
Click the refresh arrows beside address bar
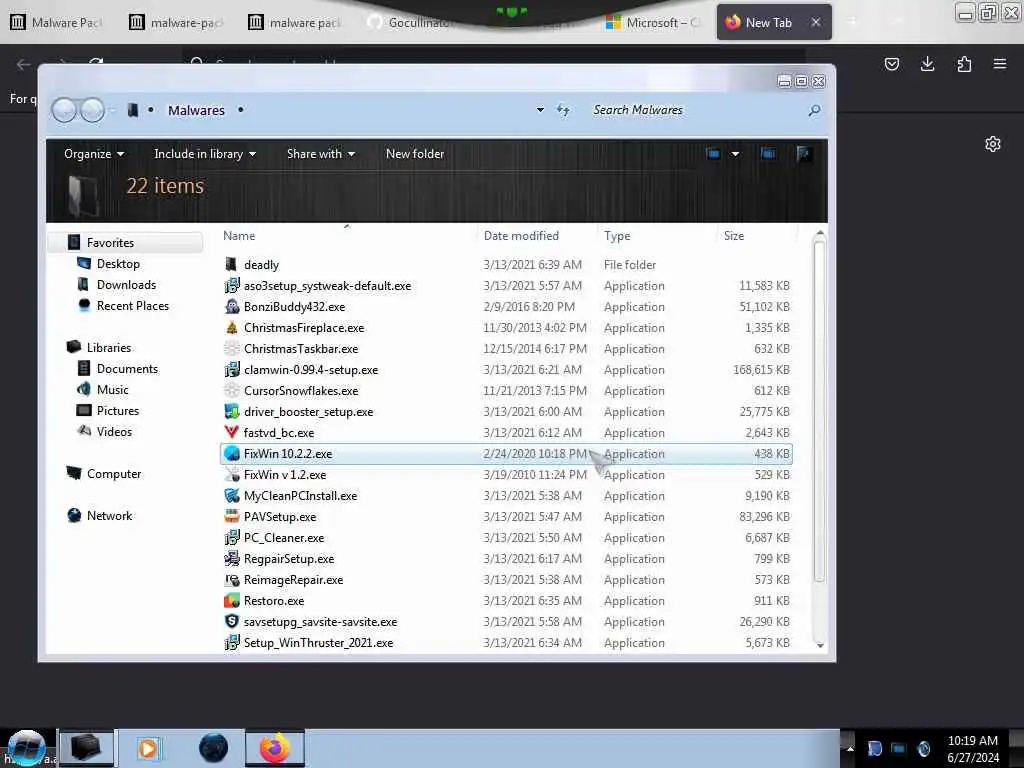coord(563,110)
